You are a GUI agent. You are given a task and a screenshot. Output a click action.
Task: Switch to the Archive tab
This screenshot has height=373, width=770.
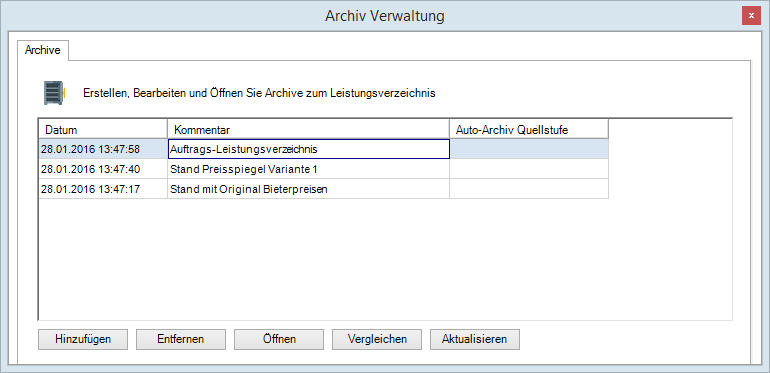tap(43, 50)
